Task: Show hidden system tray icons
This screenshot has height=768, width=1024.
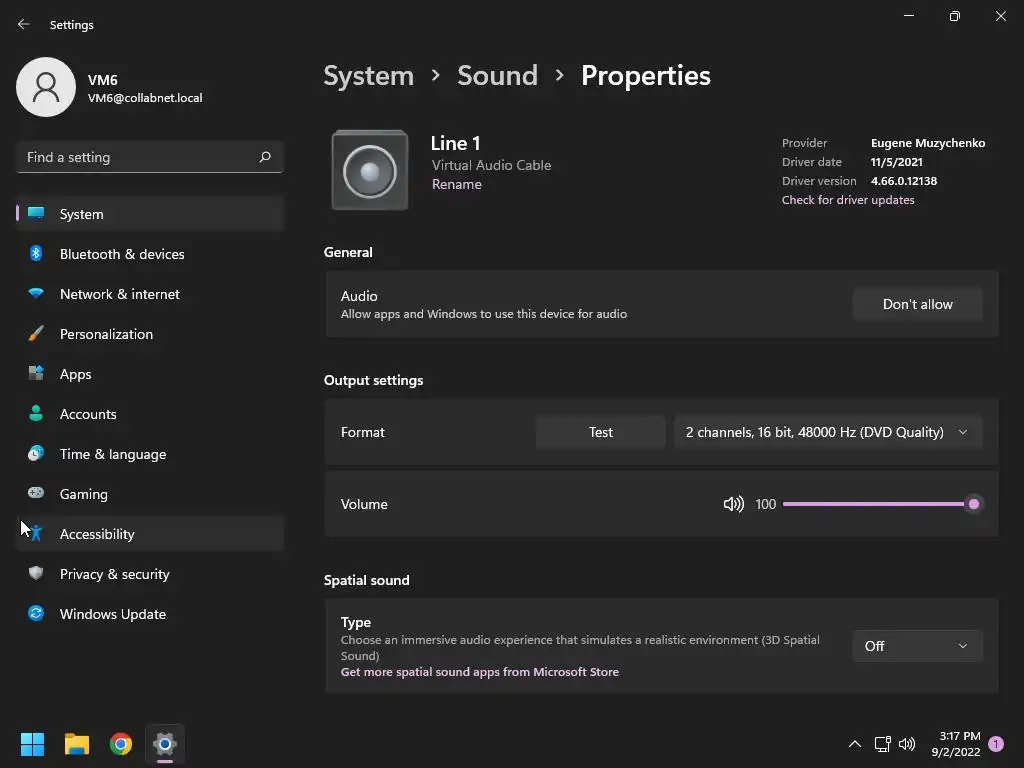Action: pos(854,744)
